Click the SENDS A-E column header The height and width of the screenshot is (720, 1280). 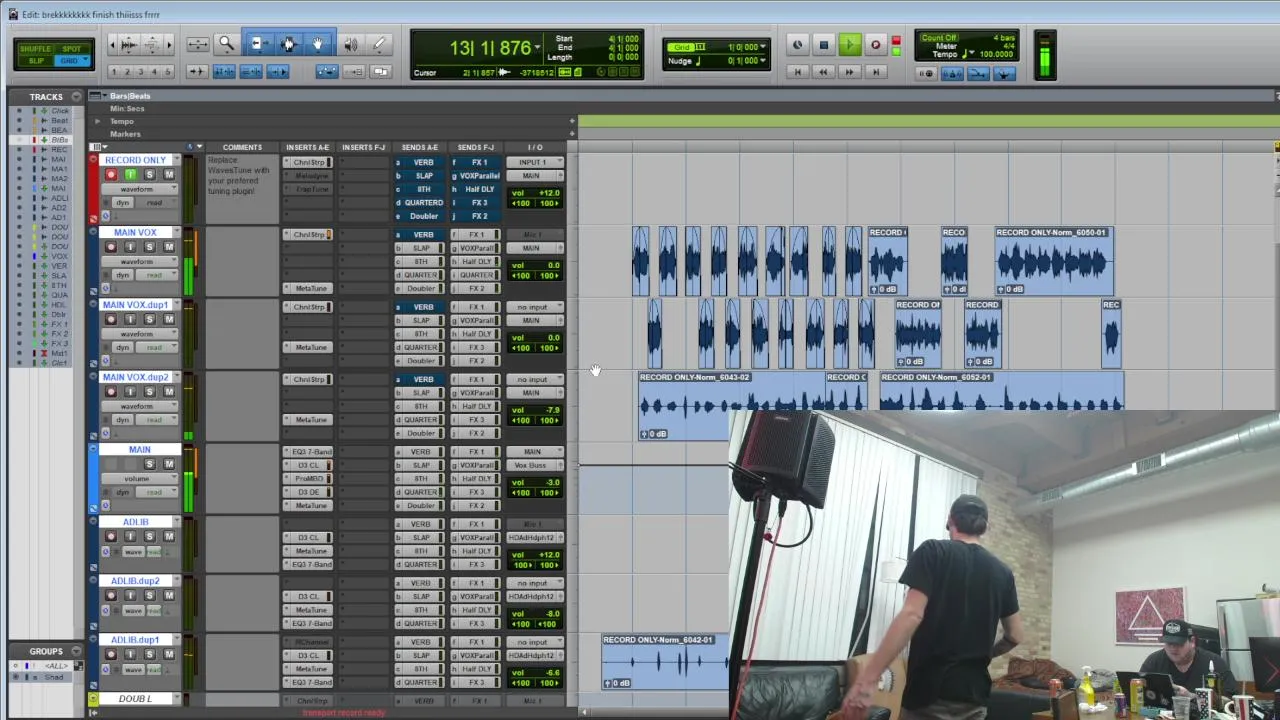coord(419,147)
